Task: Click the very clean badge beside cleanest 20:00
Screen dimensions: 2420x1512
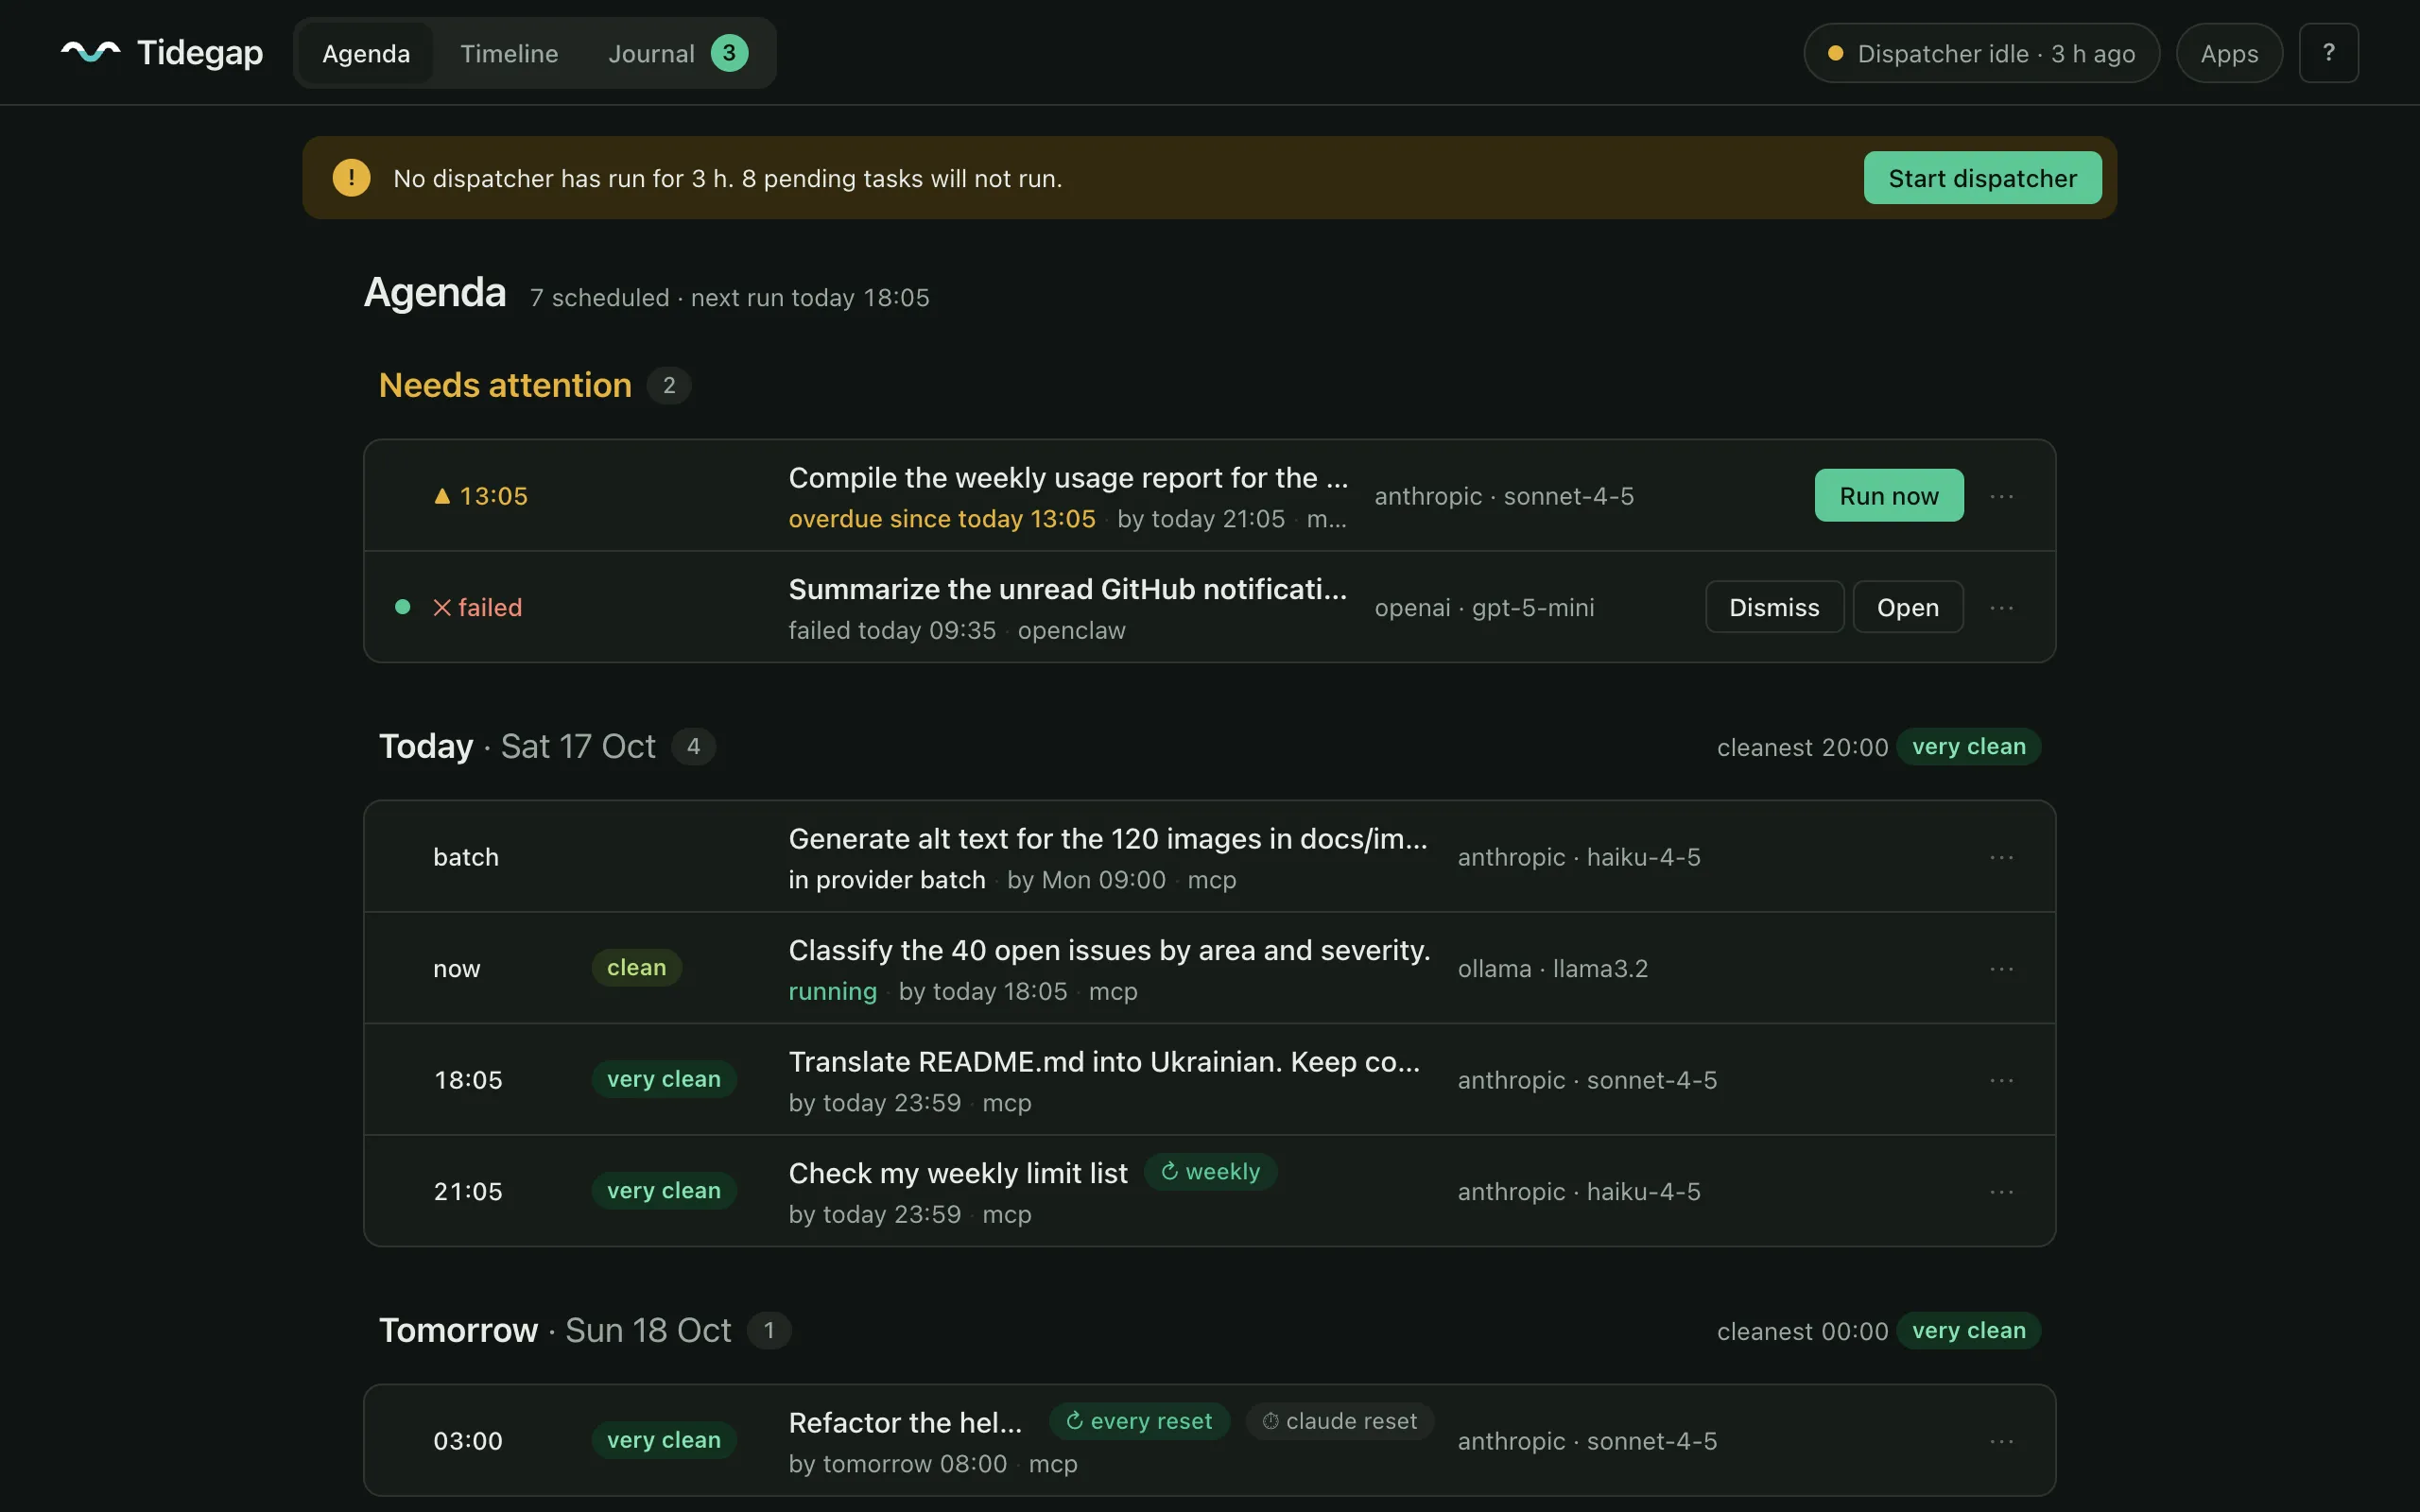Action: [1968, 746]
